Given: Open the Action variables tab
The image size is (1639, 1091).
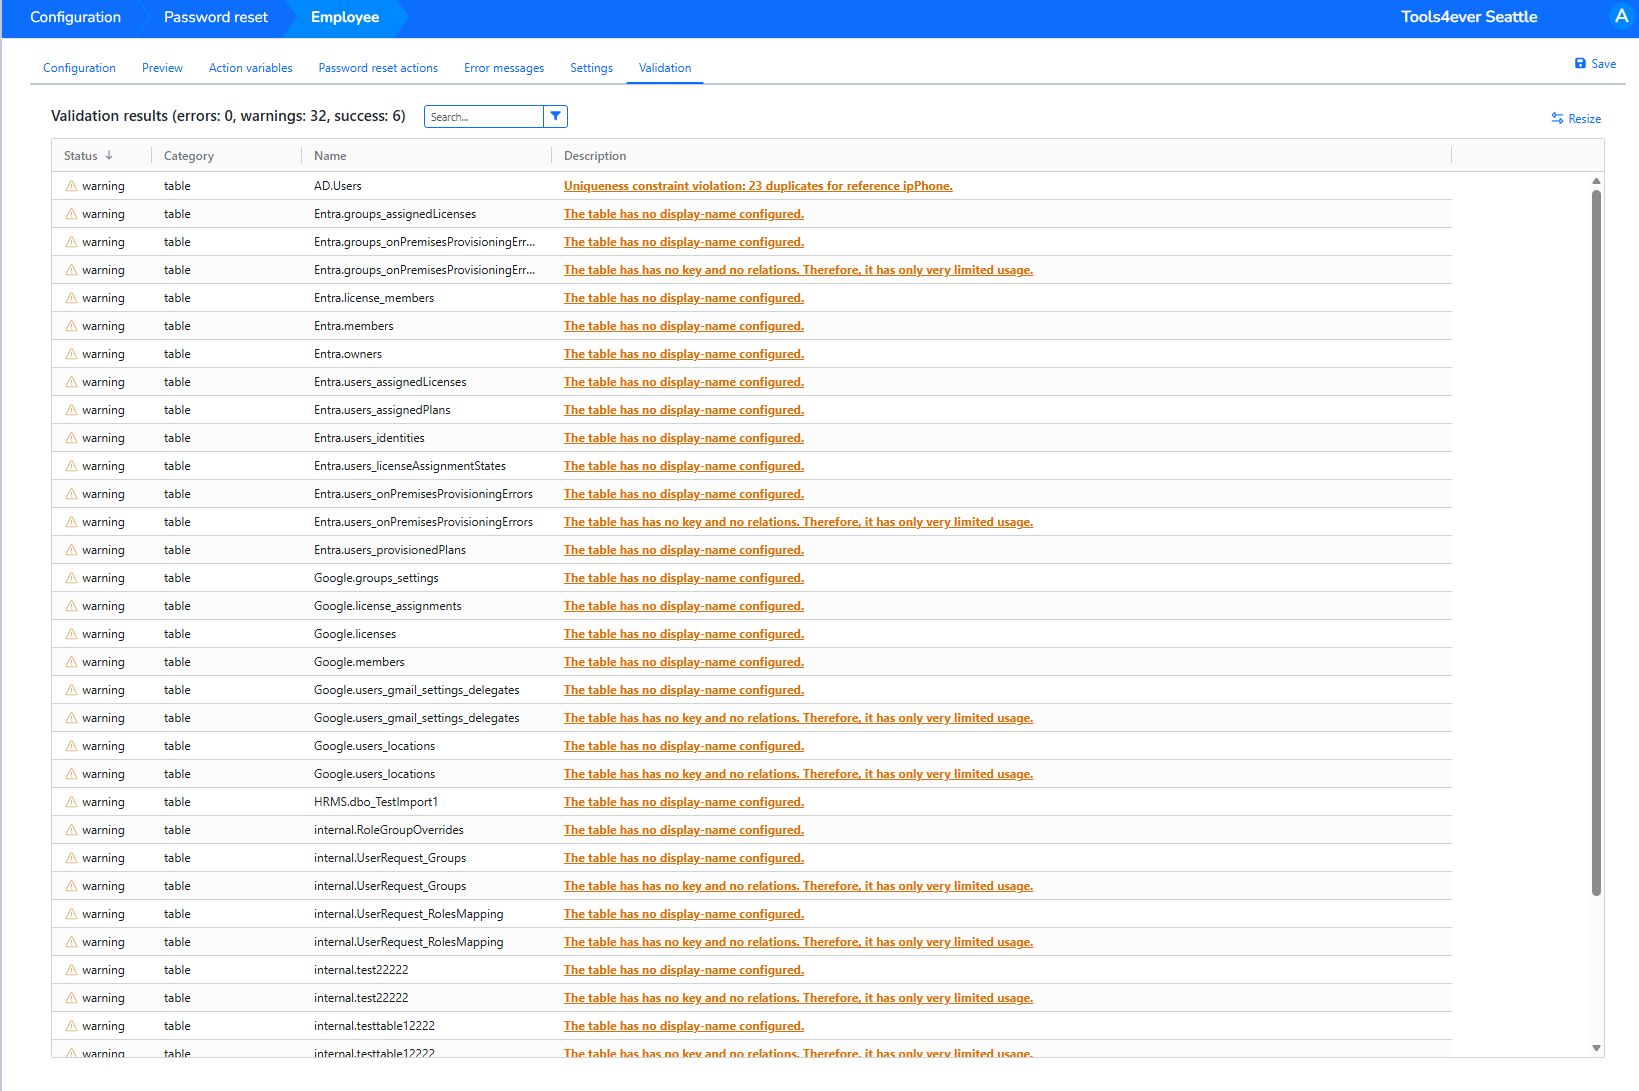Looking at the screenshot, I should click(250, 68).
